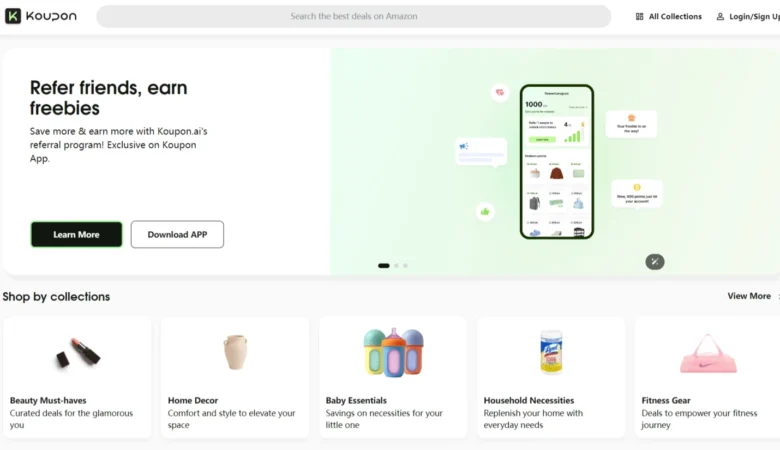Open the Login/Sign Up link
The width and height of the screenshot is (780, 450).
coord(748,16)
